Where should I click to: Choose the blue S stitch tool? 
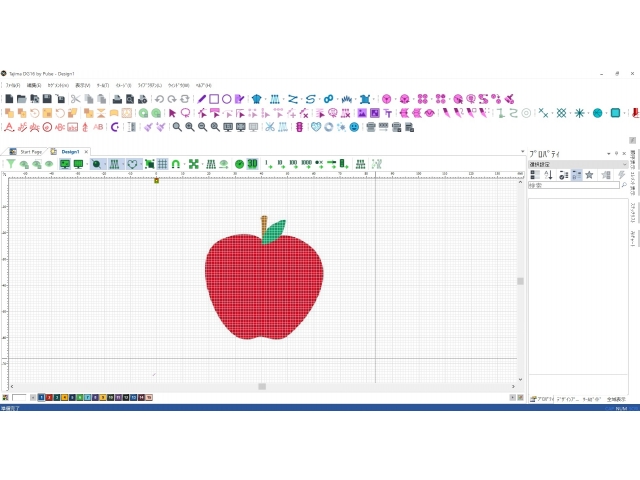311,99
